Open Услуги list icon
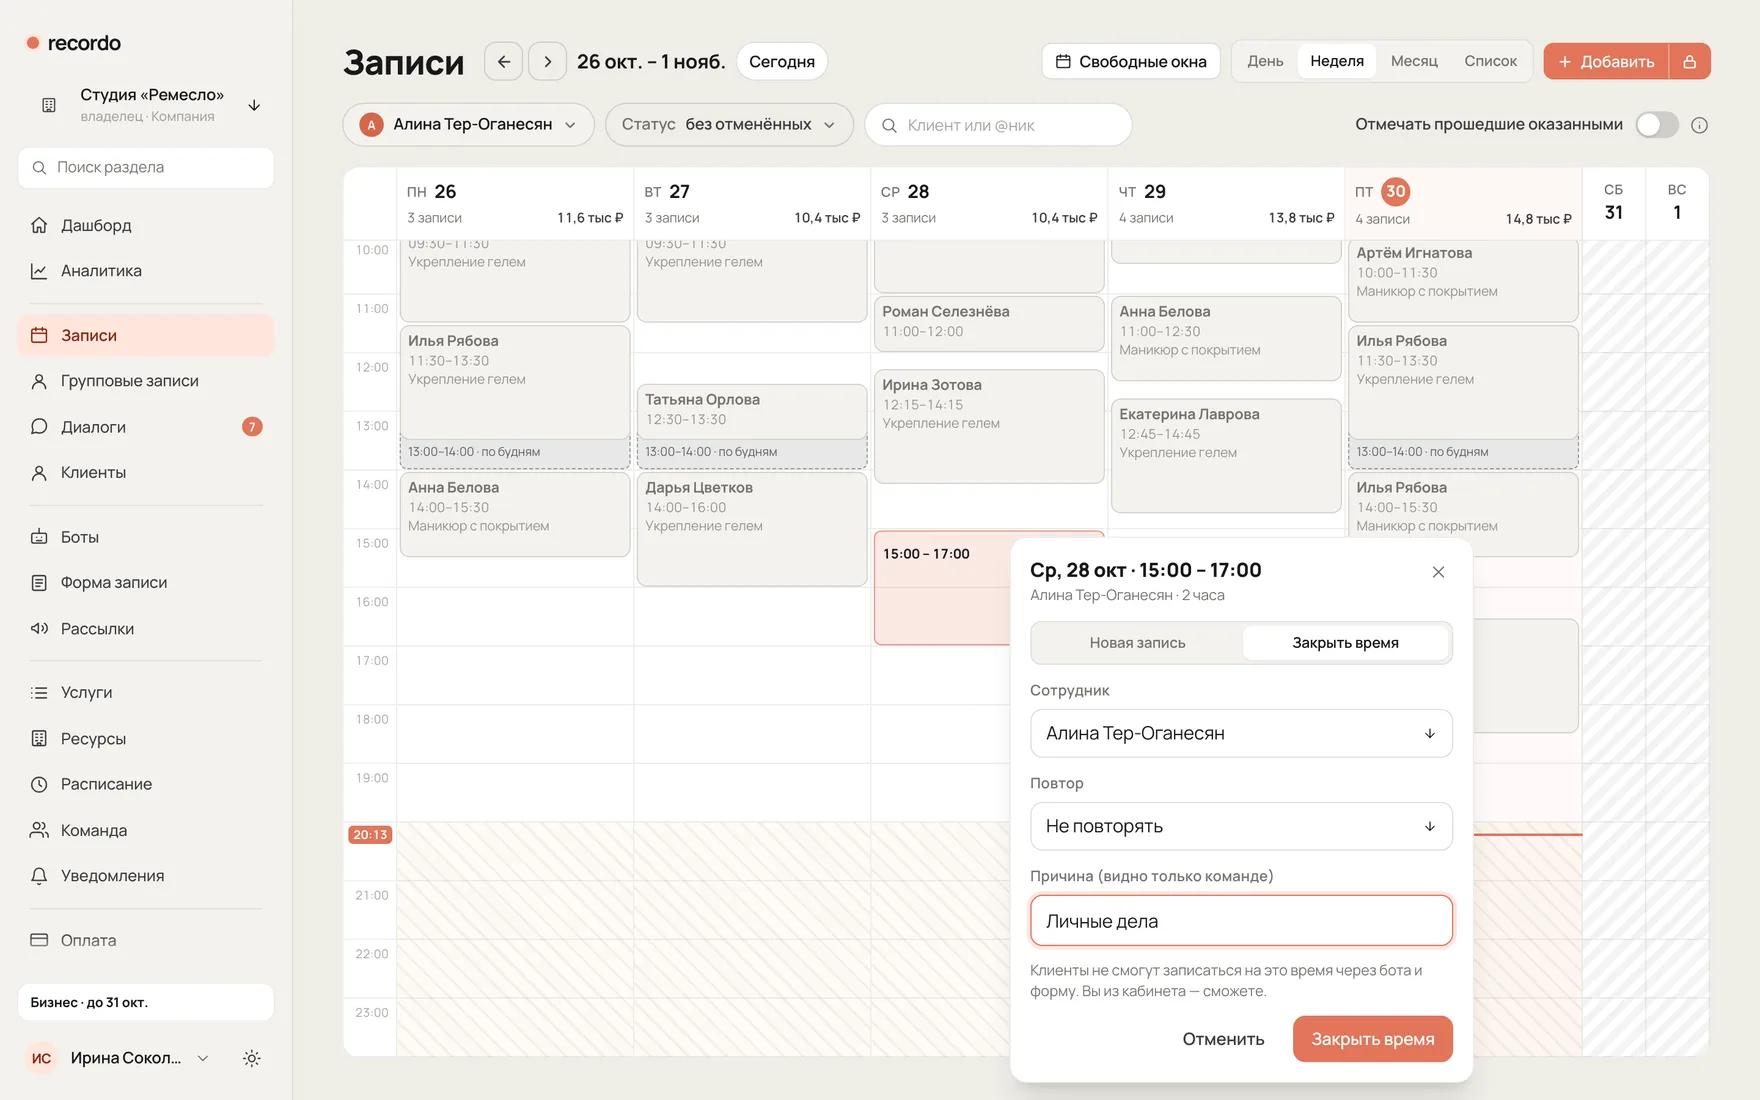 [39, 693]
